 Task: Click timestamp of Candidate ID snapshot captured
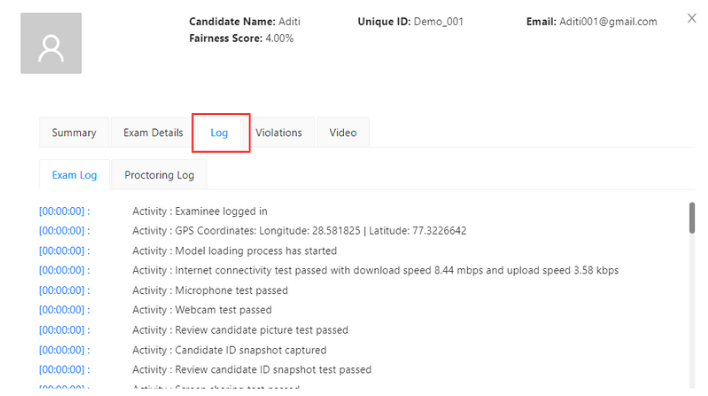65,350
